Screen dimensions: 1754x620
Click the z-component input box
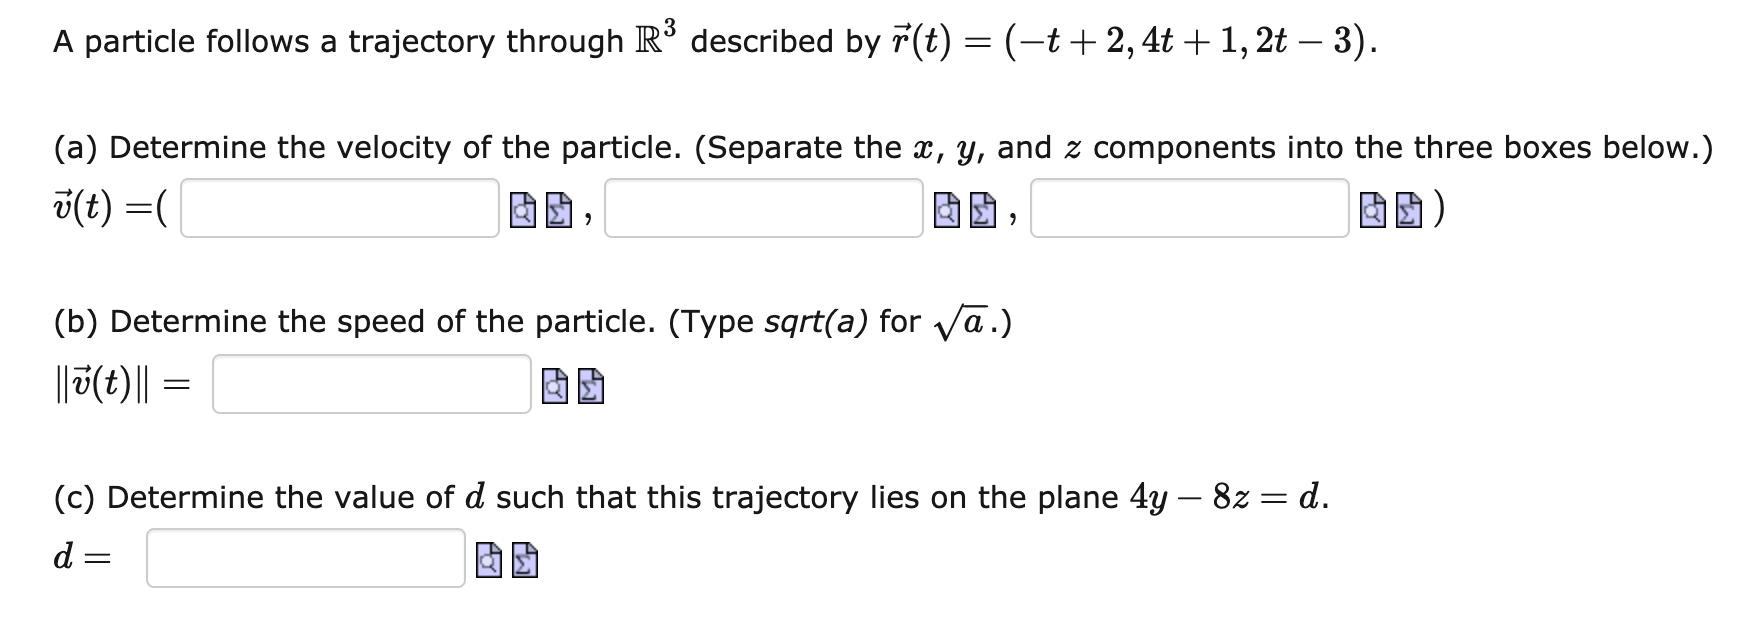[1190, 210]
